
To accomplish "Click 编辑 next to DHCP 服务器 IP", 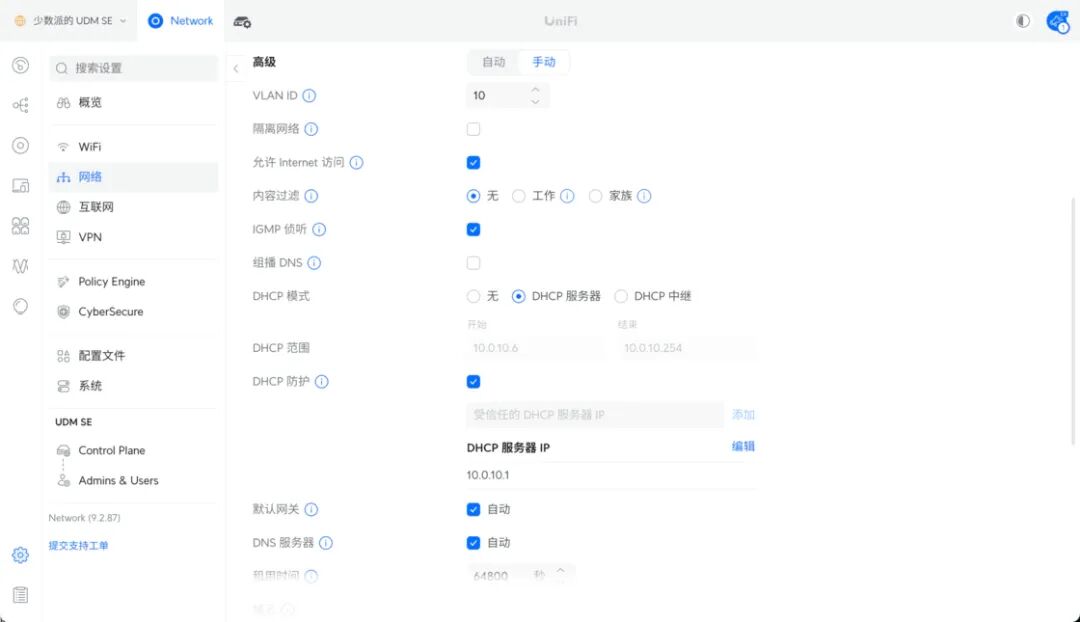I will (743, 446).
